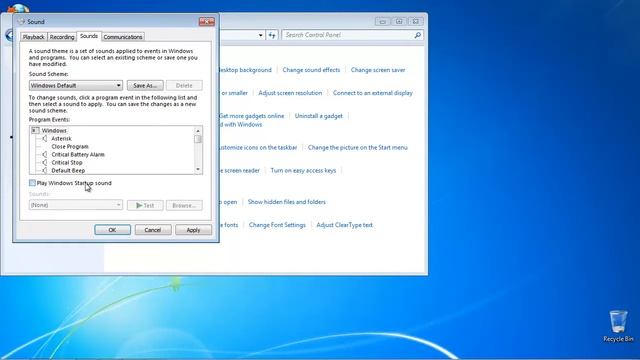The image size is (640, 360).
Task: Switch to the Communications tab
Action: (x=123, y=37)
